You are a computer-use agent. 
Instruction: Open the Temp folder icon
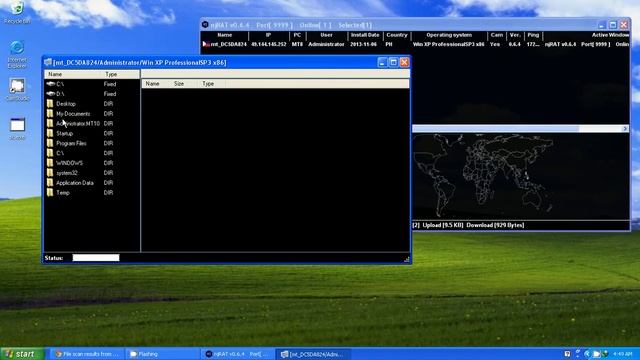[x=50, y=193]
